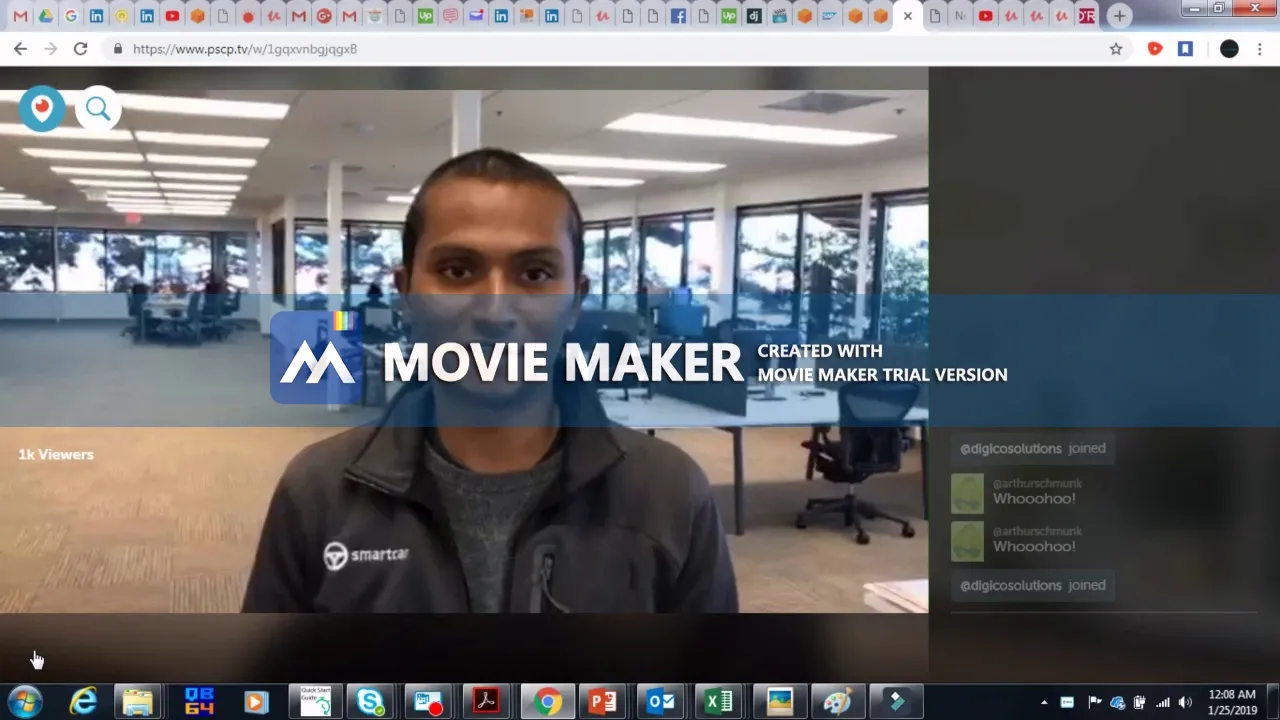Open Paint from the taskbar
Viewport: 1280px width, 720px height.
[837, 702]
